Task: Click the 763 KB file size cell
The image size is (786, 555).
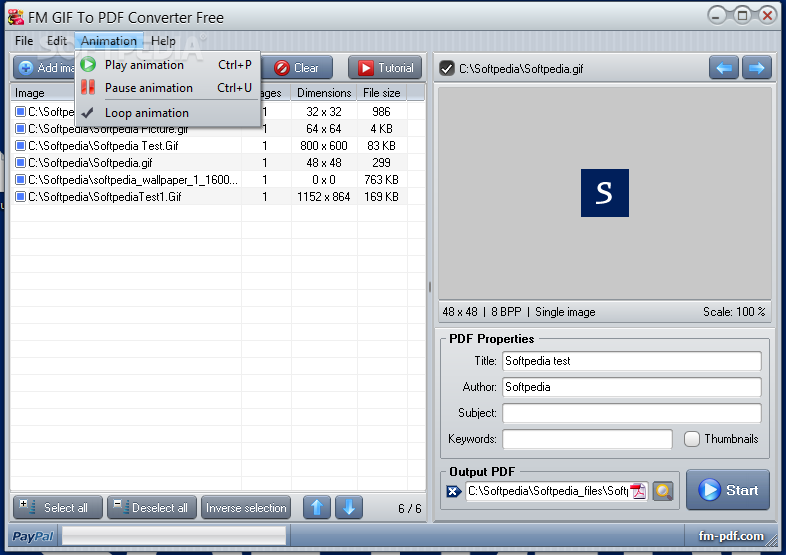Action: [x=381, y=180]
